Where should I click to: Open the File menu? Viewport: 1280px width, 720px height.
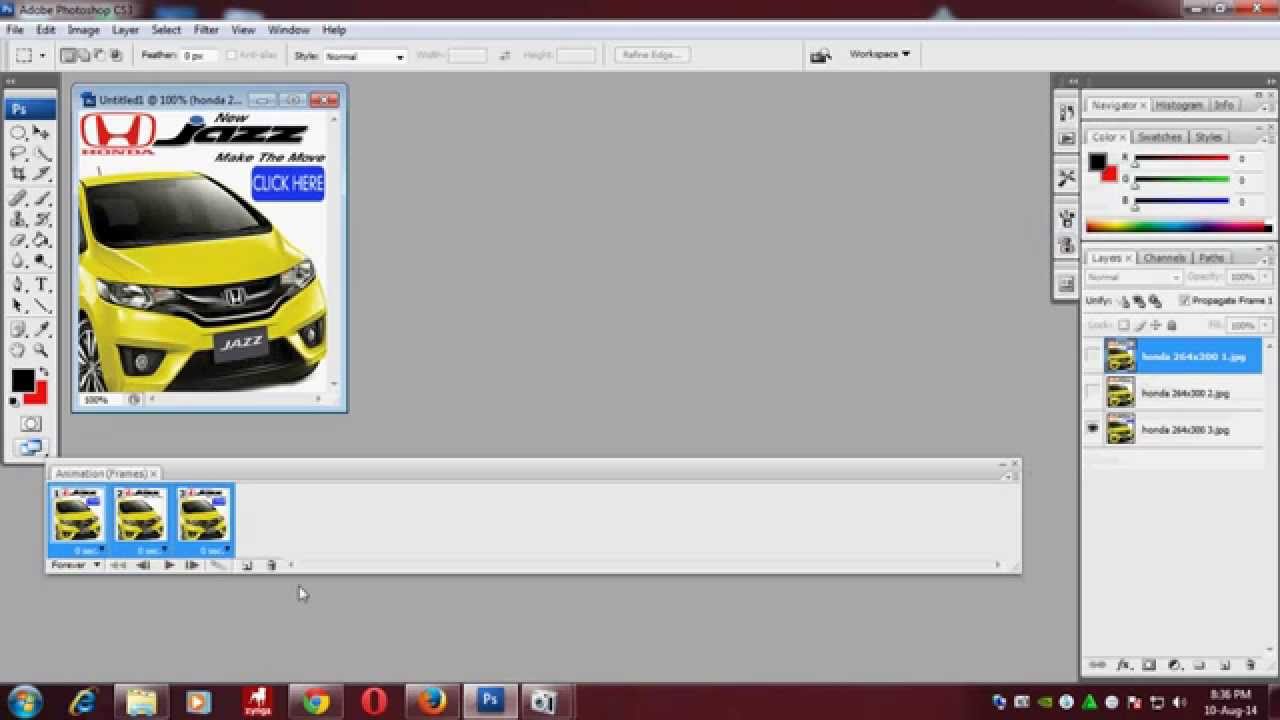click(x=15, y=30)
